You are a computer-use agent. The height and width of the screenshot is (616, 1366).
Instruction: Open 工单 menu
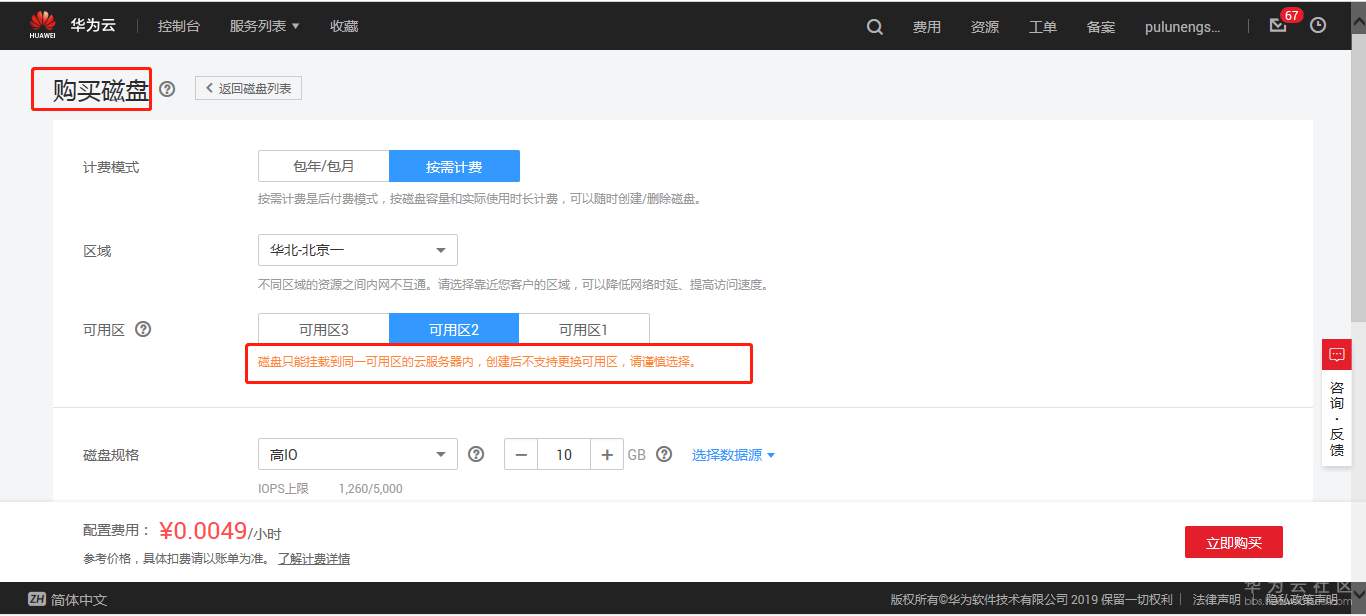1043,27
